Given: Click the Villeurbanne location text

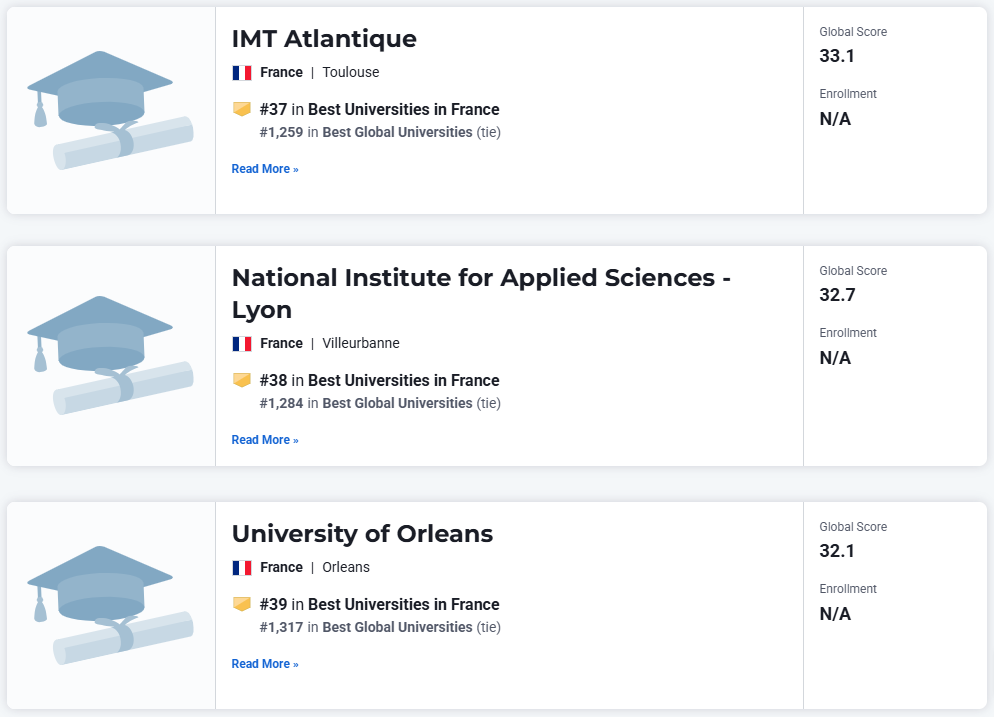Looking at the screenshot, I should (361, 343).
